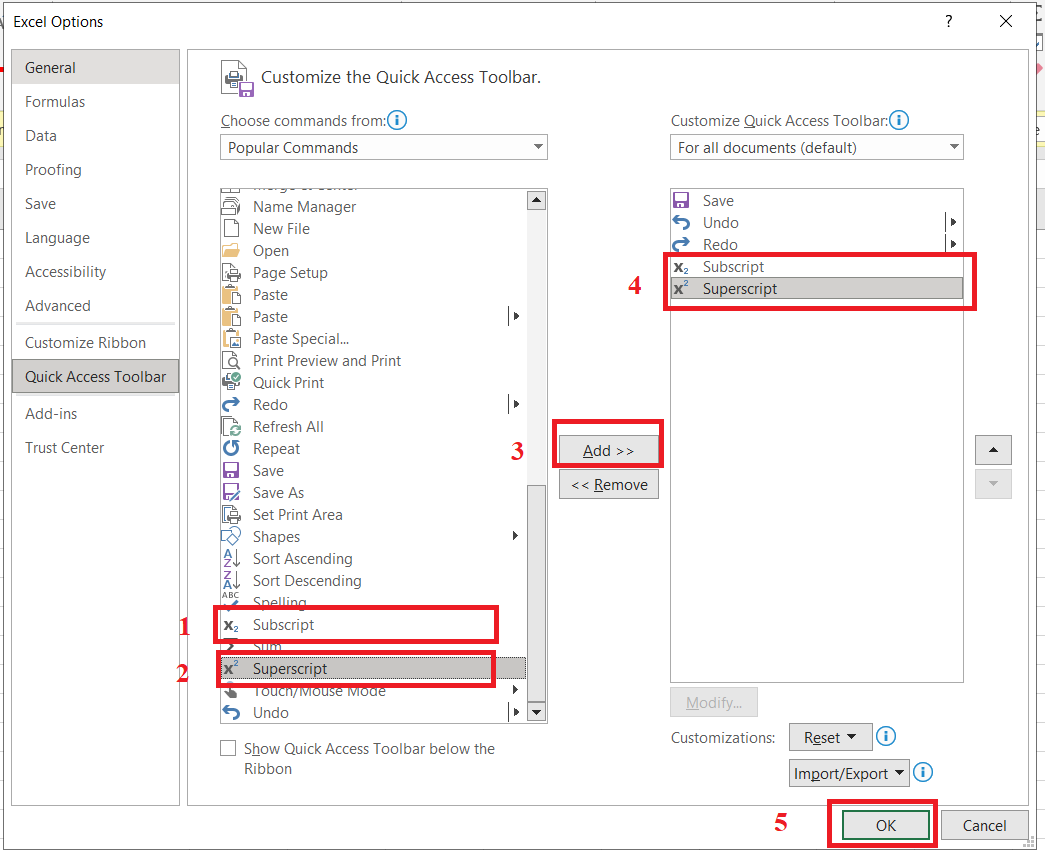Select the Save options category

pyautogui.click(x=95, y=203)
